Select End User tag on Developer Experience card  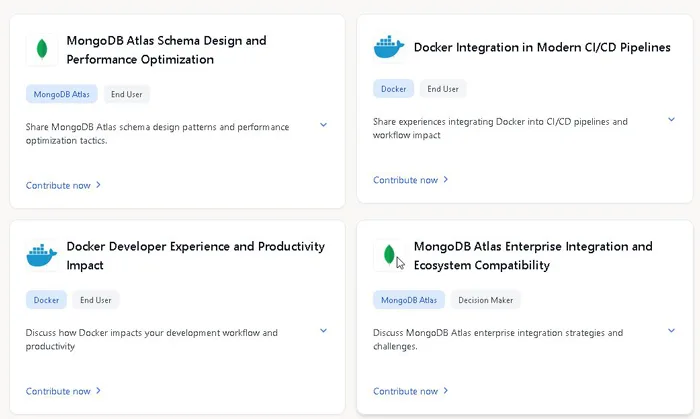[96, 300]
